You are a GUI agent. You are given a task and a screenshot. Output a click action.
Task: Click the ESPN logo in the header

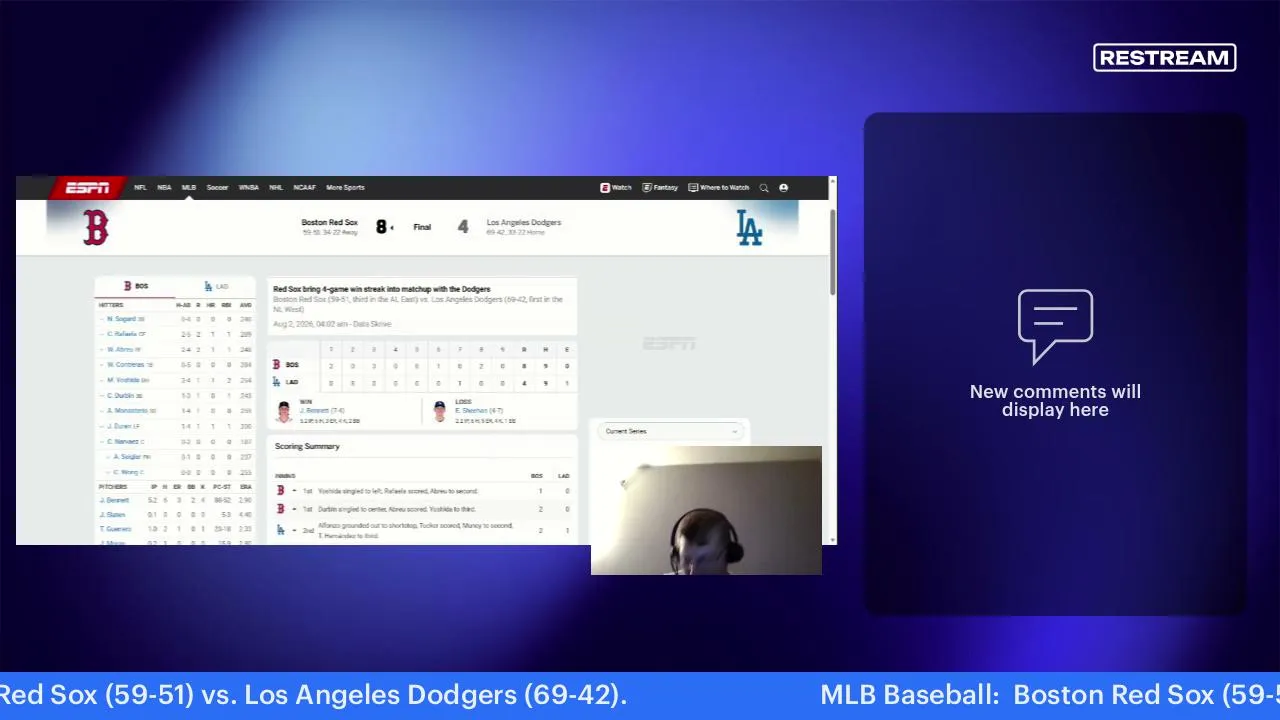87,188
